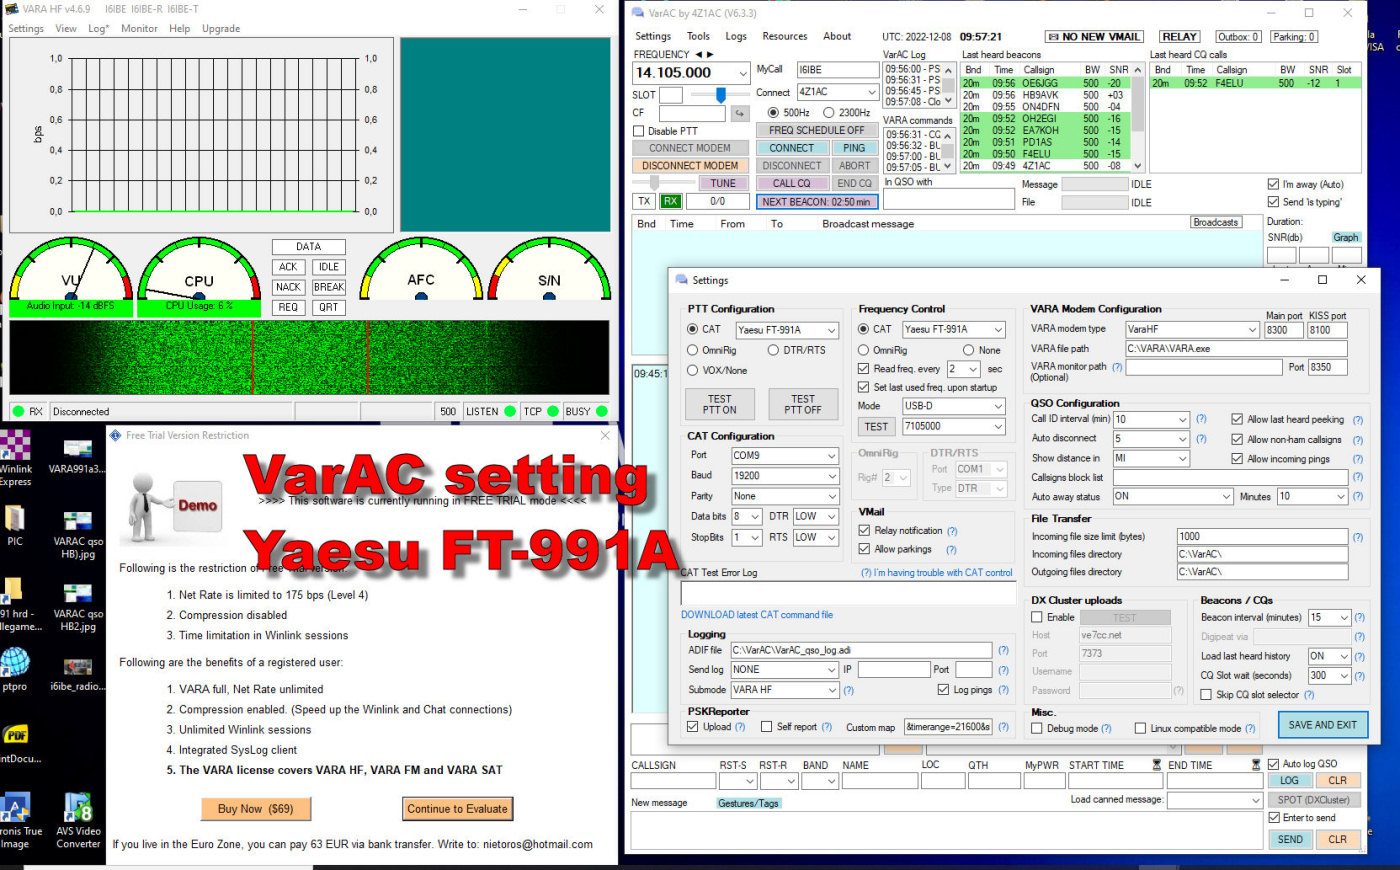Image resolution: width=1400 pixels, height=870 pixels.
Task: Toggle Read freq. every checkbox
Action: [864, 369]
